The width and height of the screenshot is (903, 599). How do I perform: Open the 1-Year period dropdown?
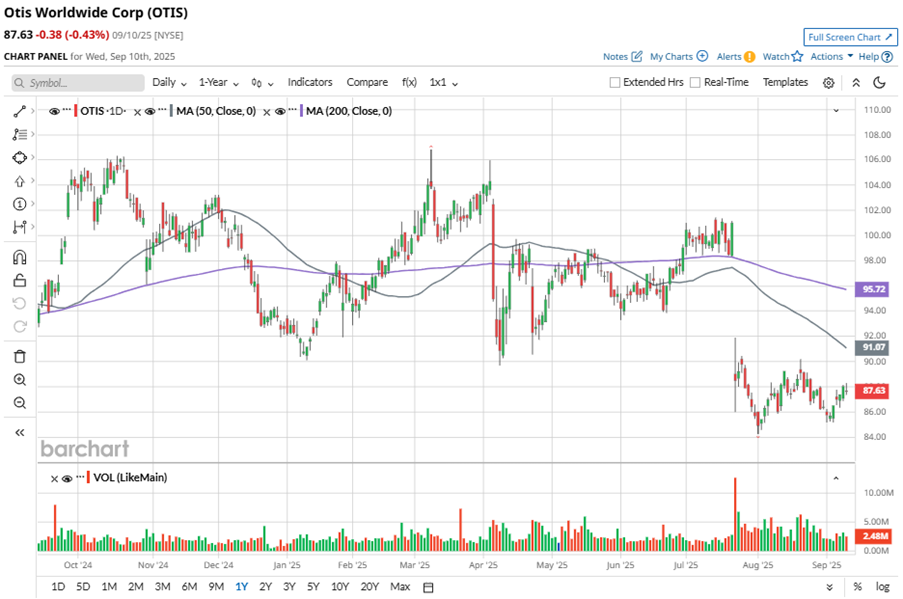click(x=219, y=82)
